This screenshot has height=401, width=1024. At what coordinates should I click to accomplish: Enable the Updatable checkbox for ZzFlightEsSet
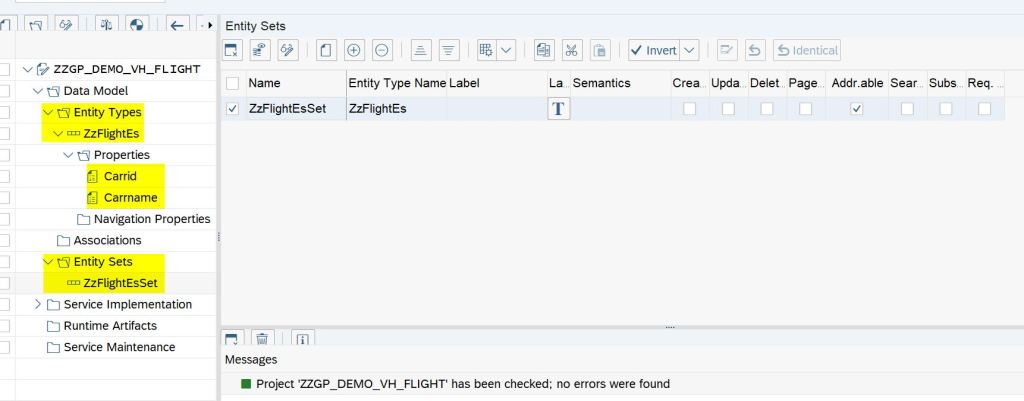(728, 109)
